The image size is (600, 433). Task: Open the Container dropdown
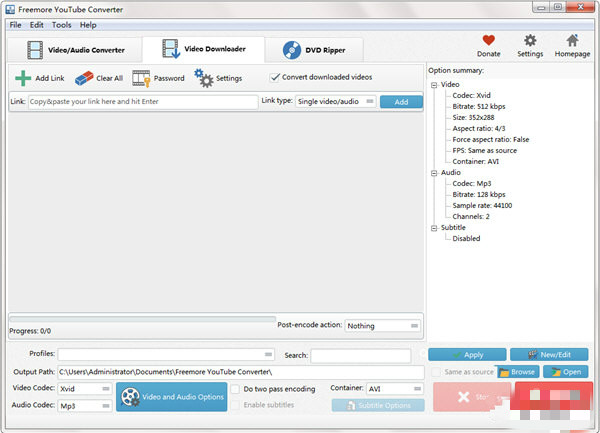tap(395, 389)
